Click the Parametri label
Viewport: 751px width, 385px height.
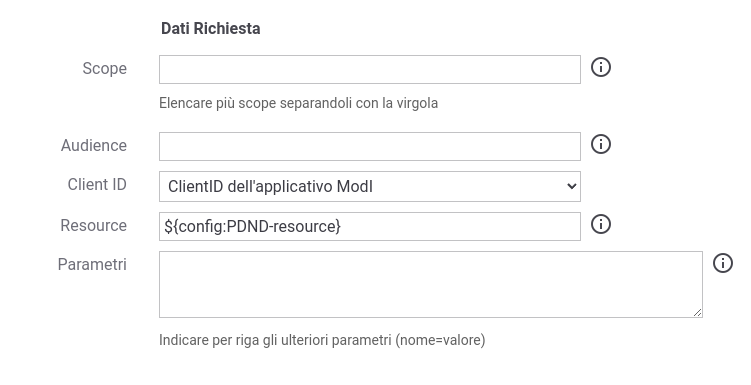click(x=92, y=264)
